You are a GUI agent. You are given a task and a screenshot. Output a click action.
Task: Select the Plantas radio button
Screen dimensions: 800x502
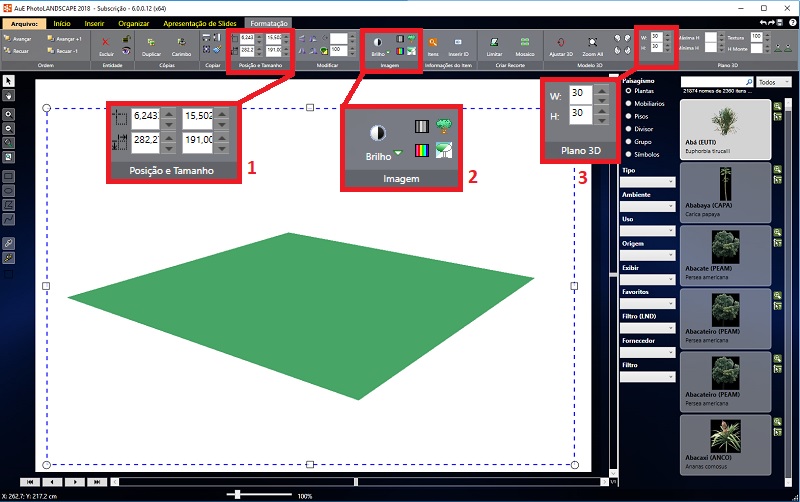click(628, 90)
